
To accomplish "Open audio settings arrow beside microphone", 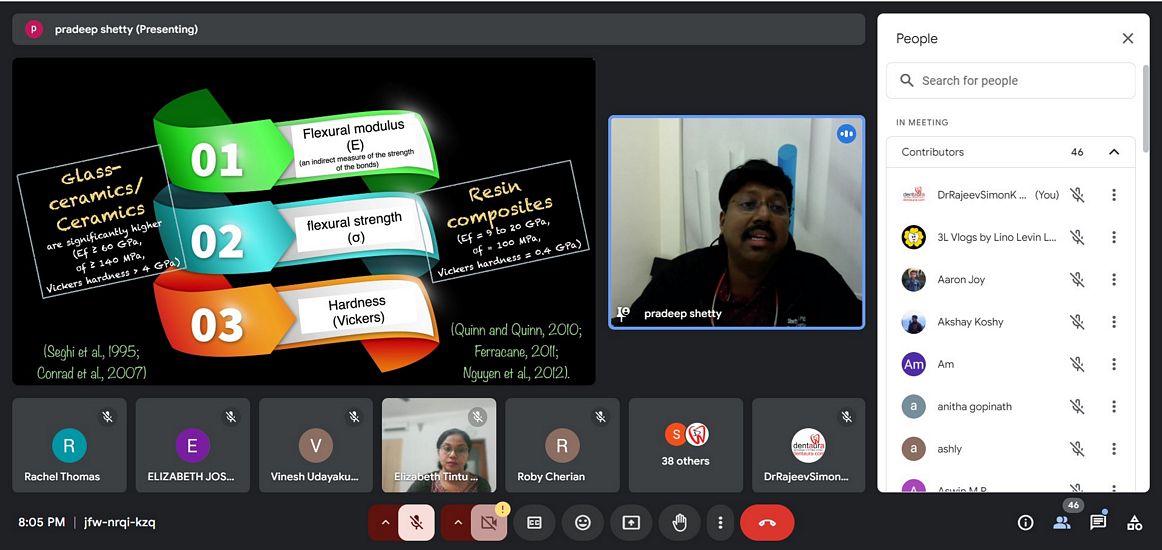I will click(x=385, y=523).
